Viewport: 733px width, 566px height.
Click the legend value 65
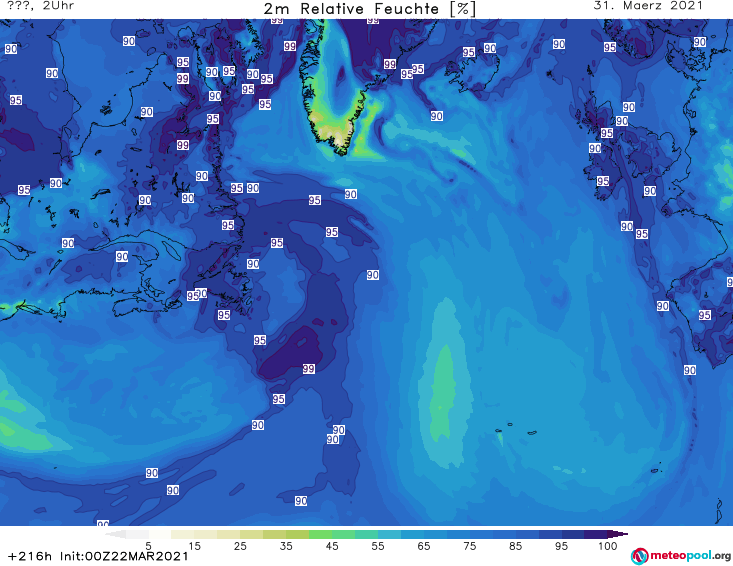click(424, 545)
